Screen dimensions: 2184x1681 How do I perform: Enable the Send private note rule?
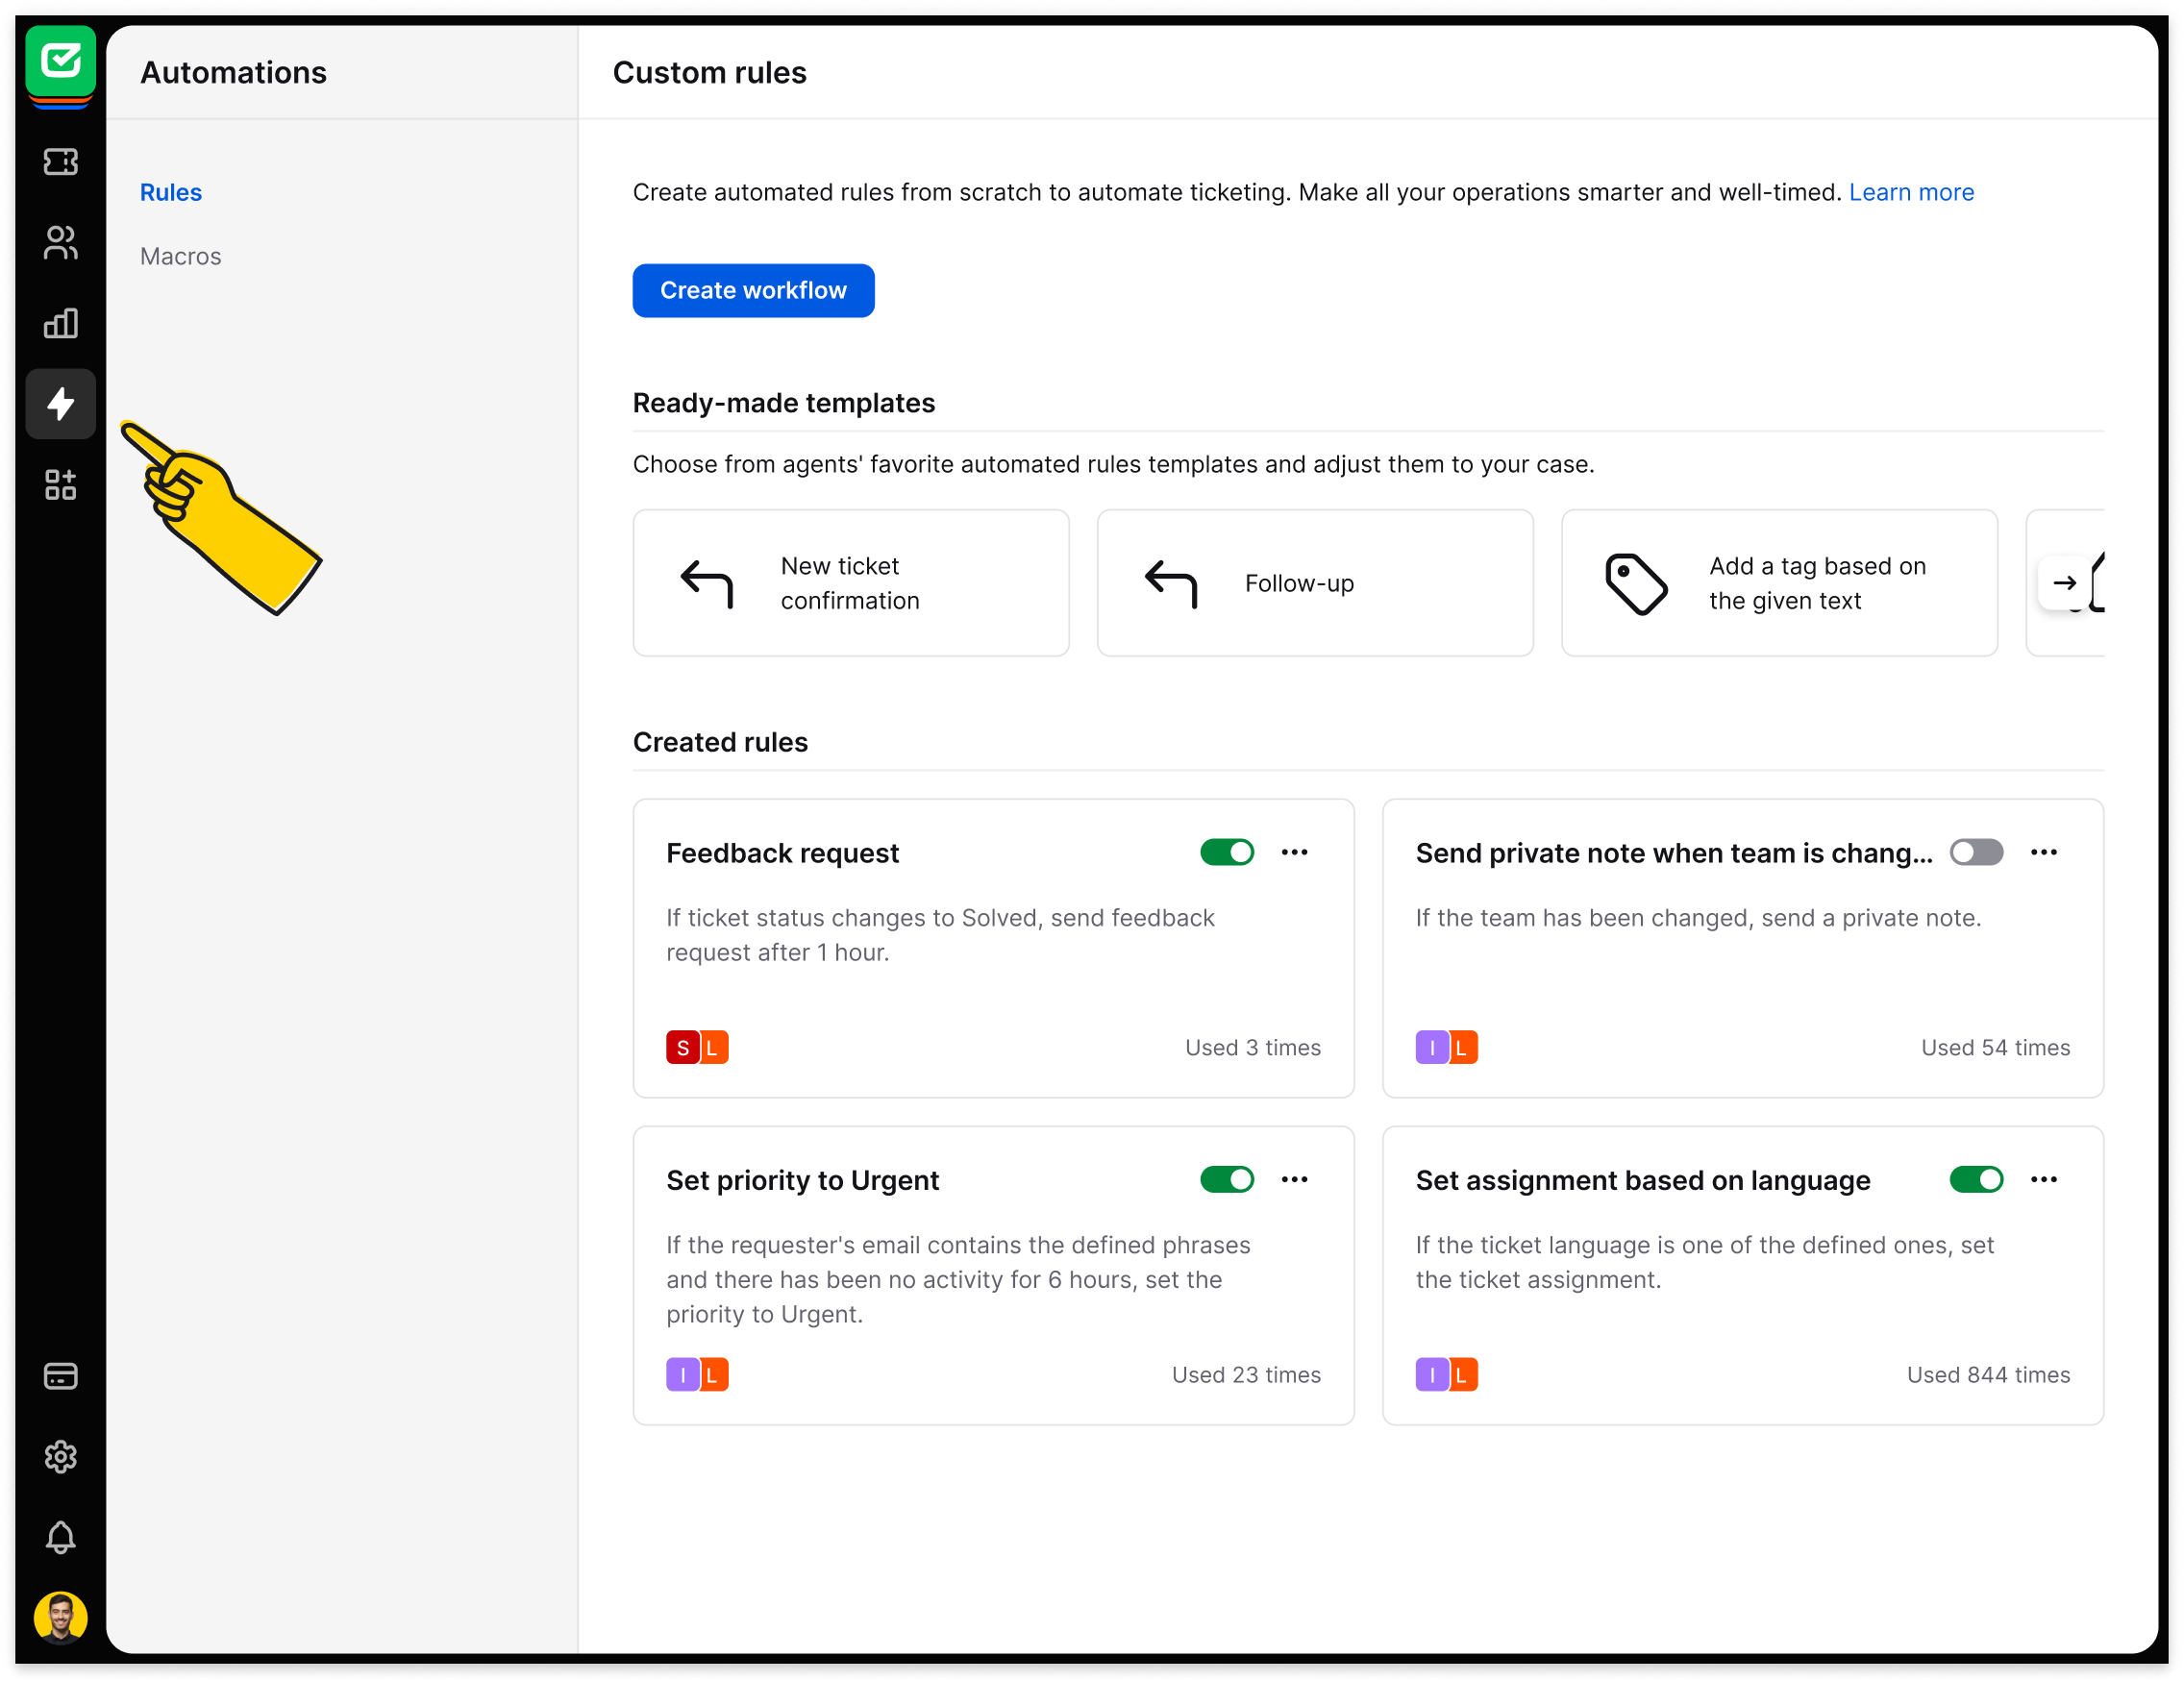click(x=1975, y=852)
